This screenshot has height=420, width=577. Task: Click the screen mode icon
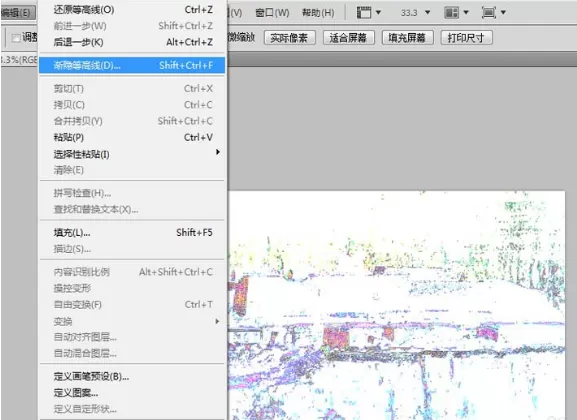pyautogui.click(x=489, y=13)
